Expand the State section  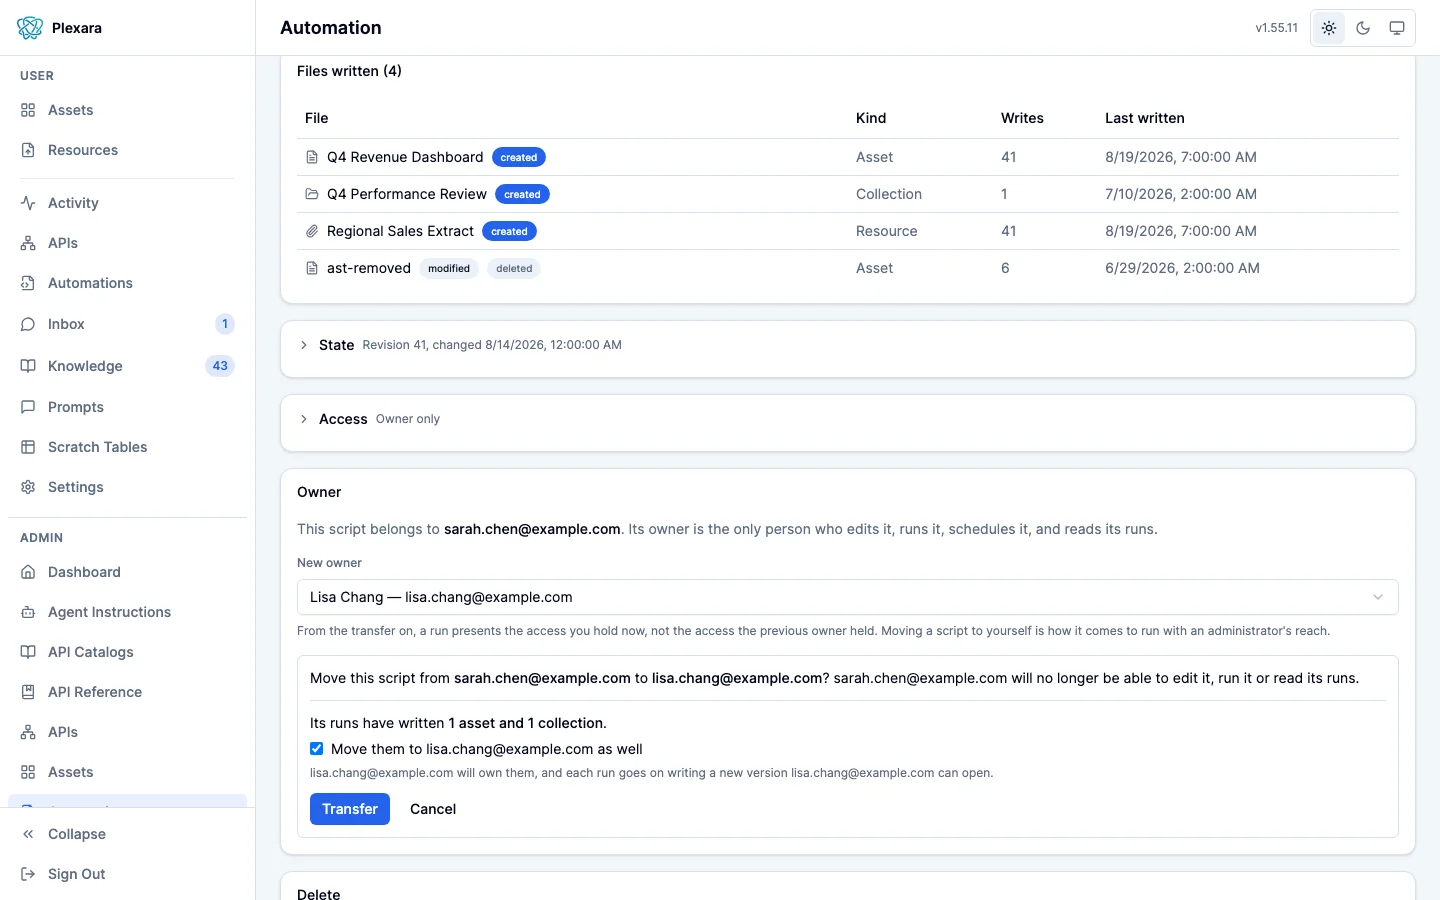coord(304,345)
